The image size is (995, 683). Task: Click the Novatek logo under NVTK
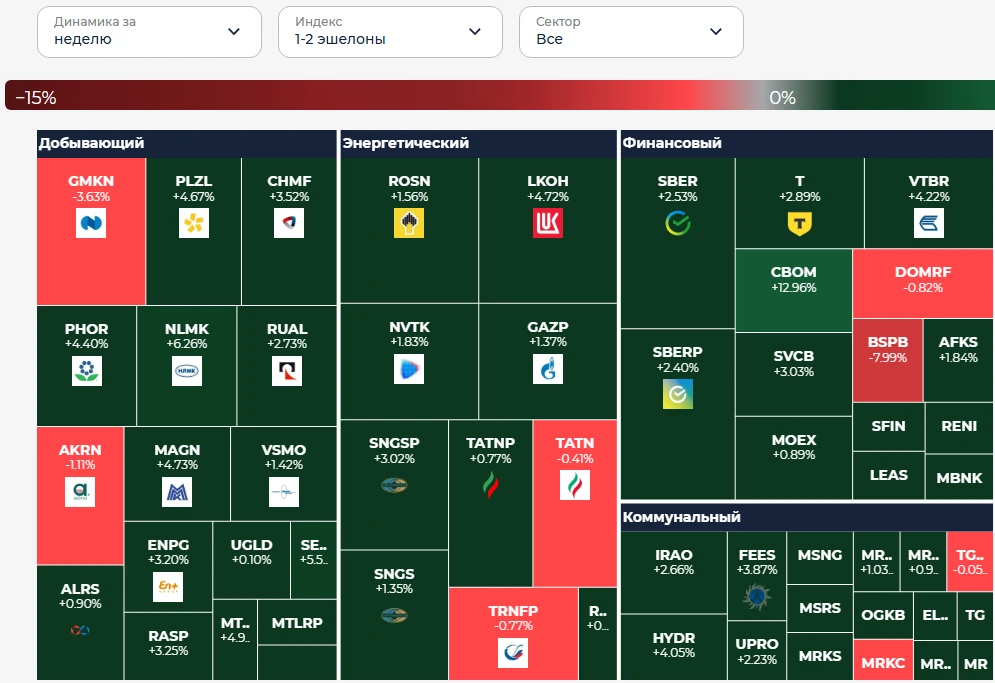click(409, 369)
